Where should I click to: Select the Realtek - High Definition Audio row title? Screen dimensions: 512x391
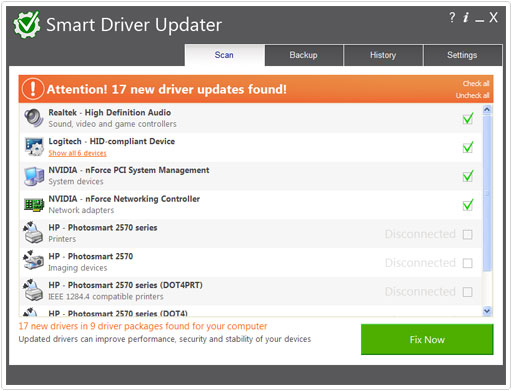coord(110,113)
